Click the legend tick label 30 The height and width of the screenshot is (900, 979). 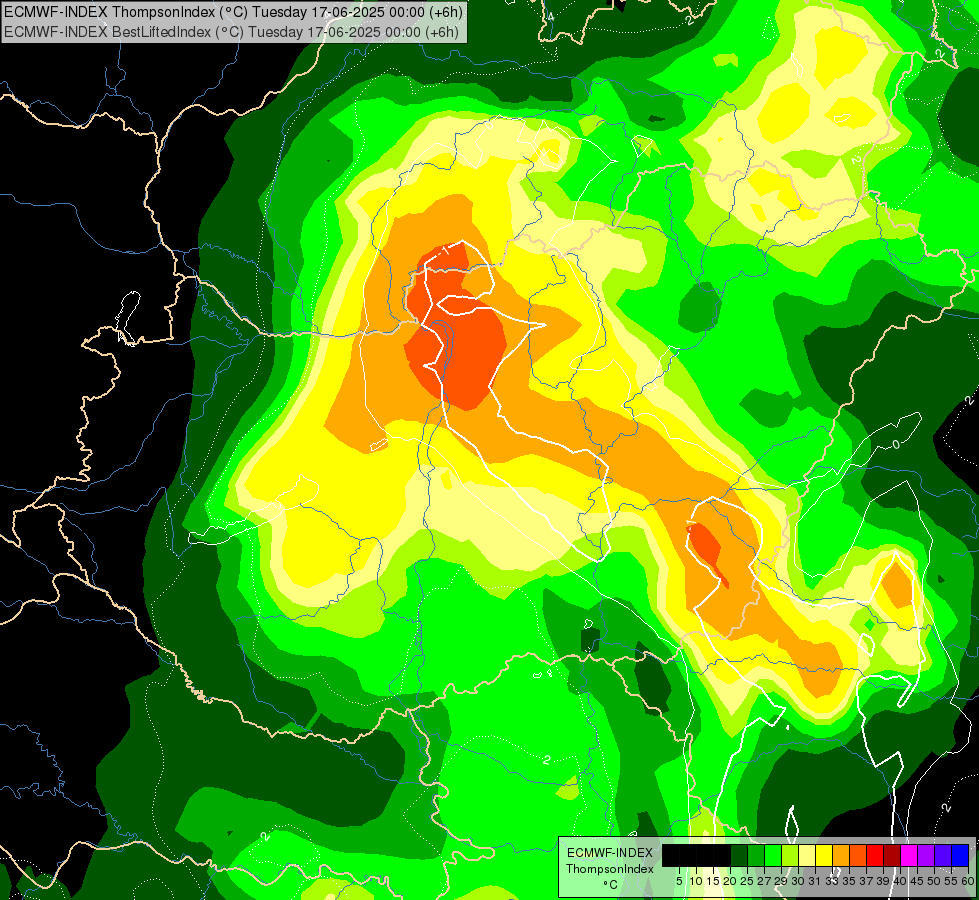click(799, 881)
